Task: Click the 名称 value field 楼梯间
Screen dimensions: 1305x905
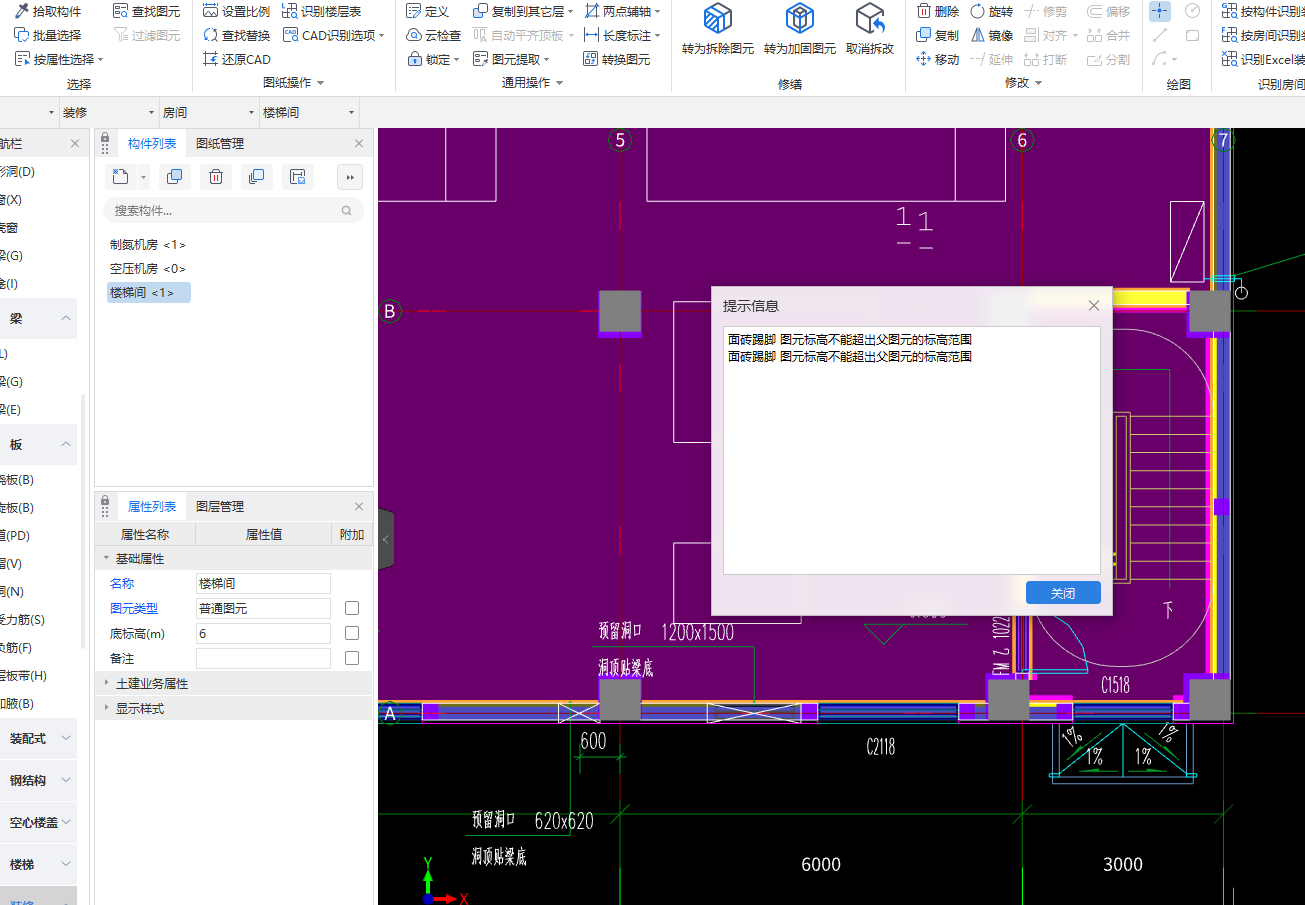Action: pos(263,583)
